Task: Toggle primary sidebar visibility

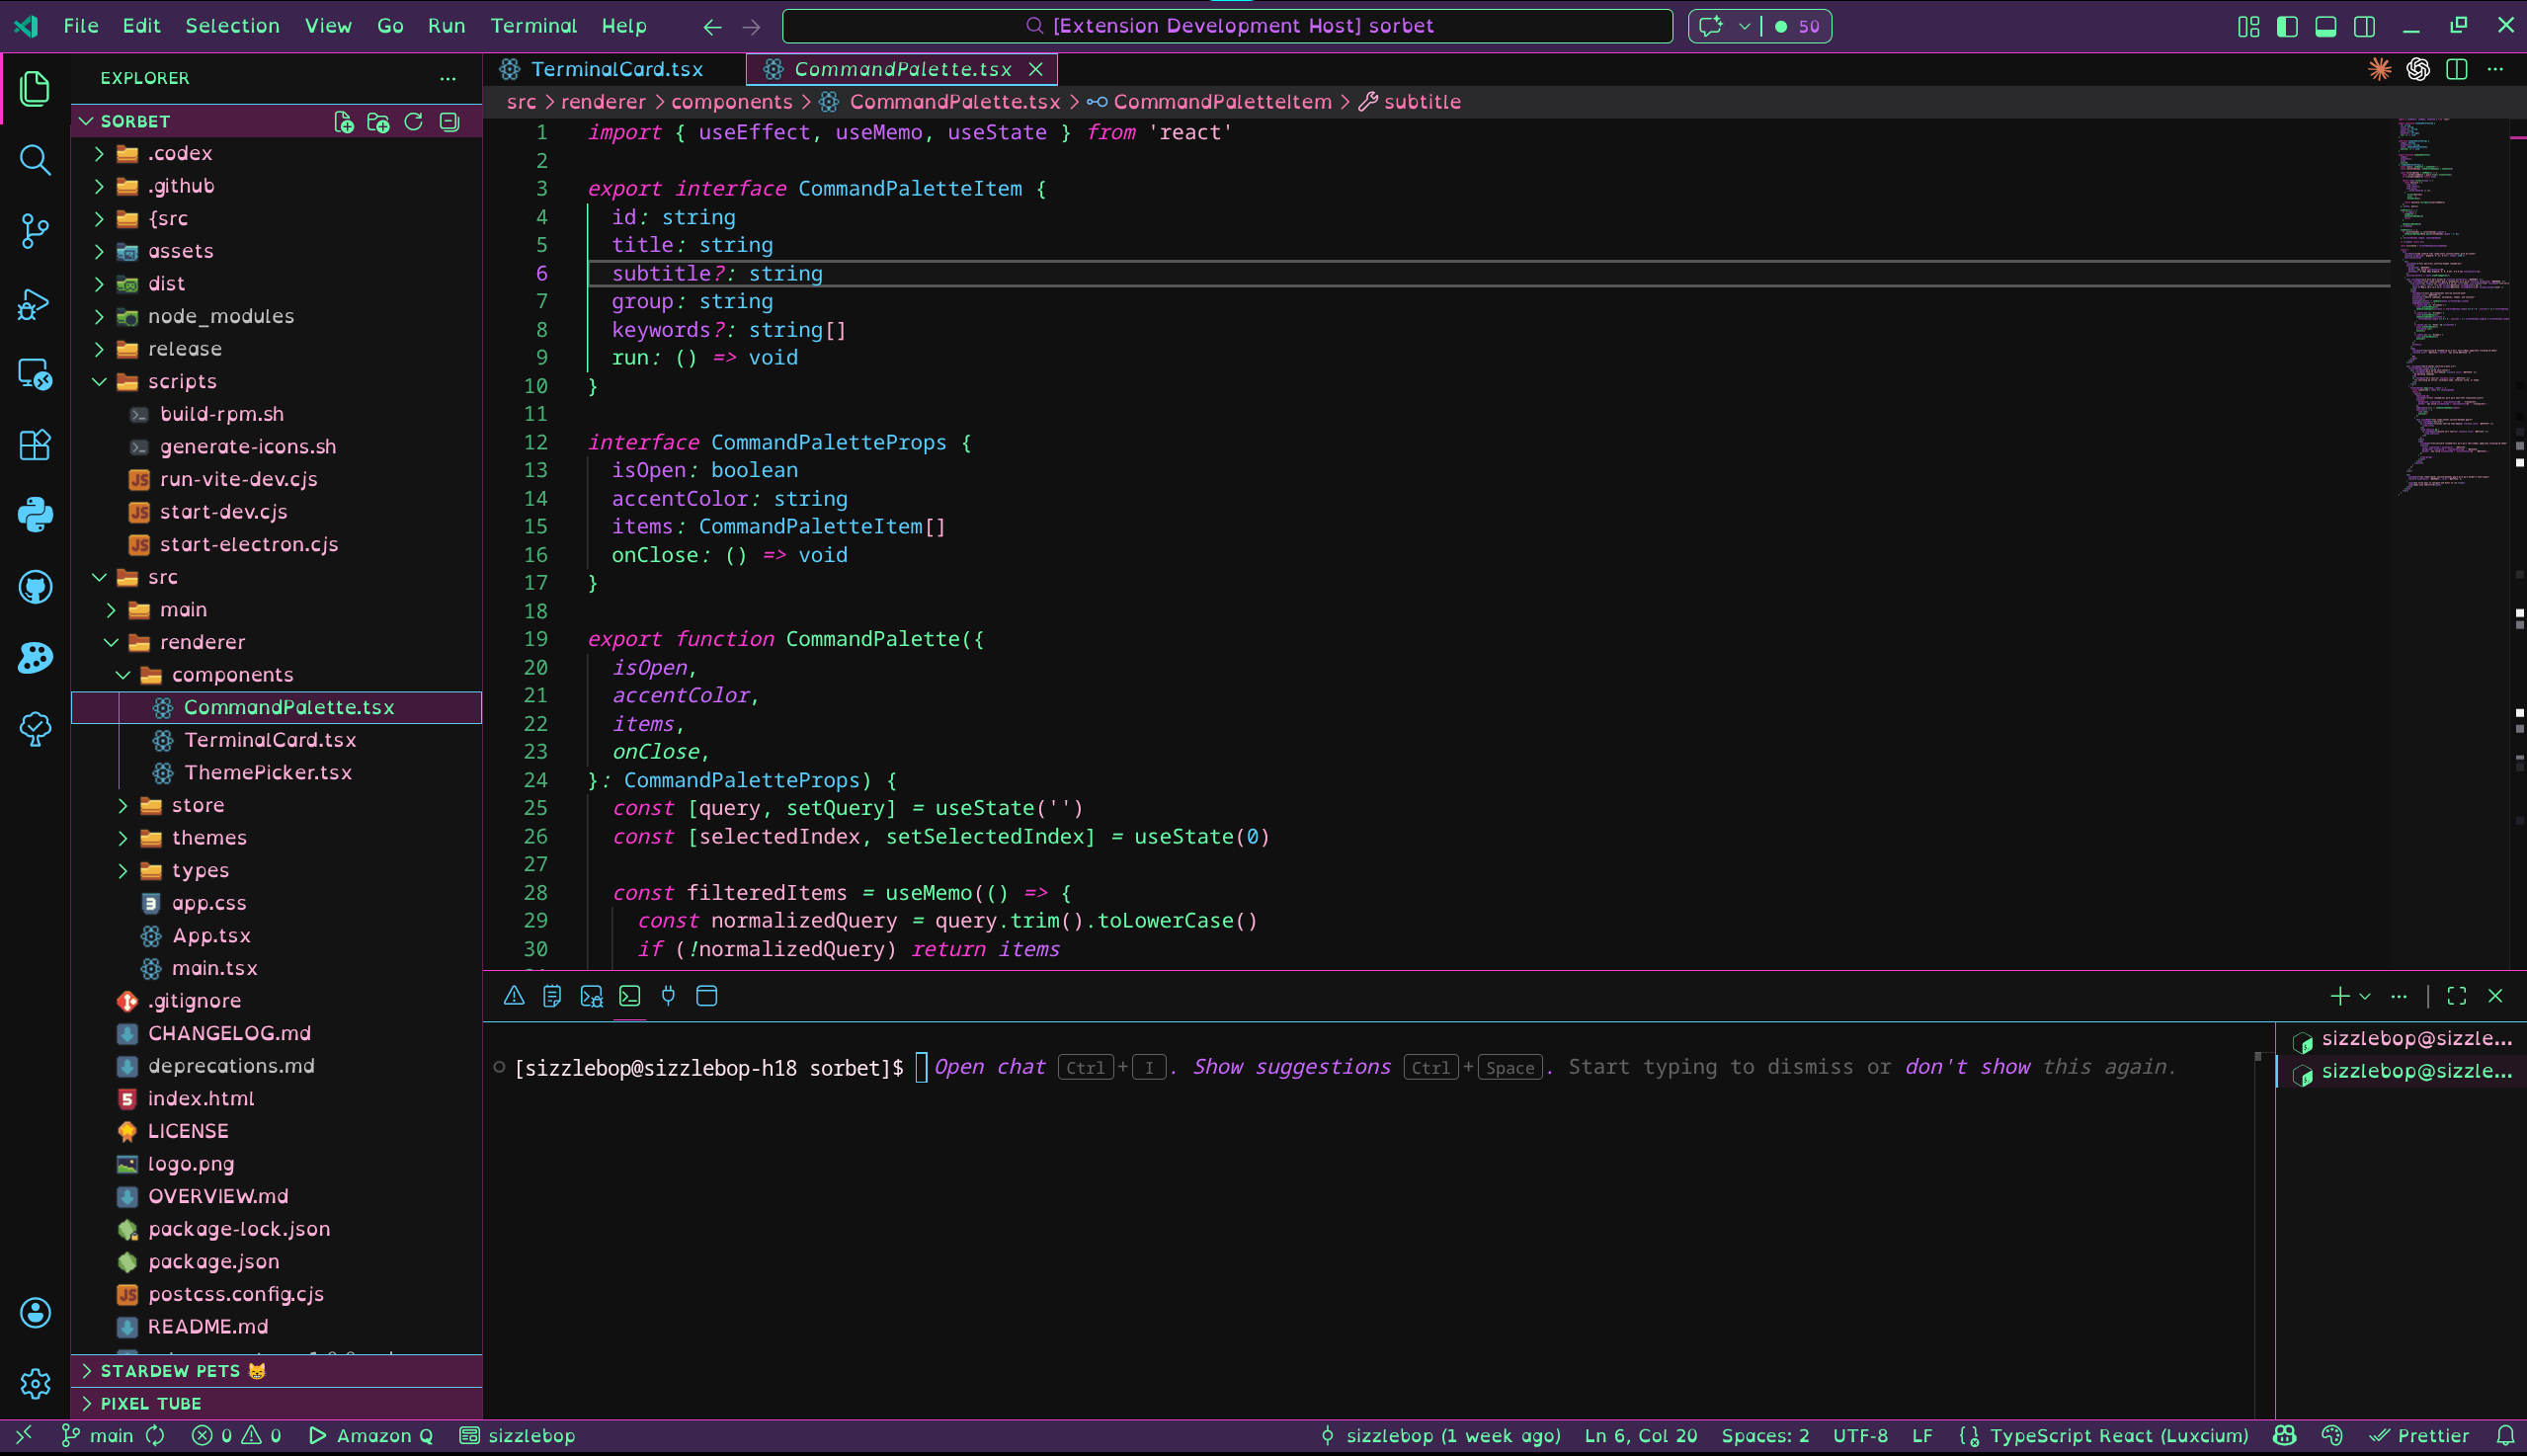Action: click(2286, 27)
